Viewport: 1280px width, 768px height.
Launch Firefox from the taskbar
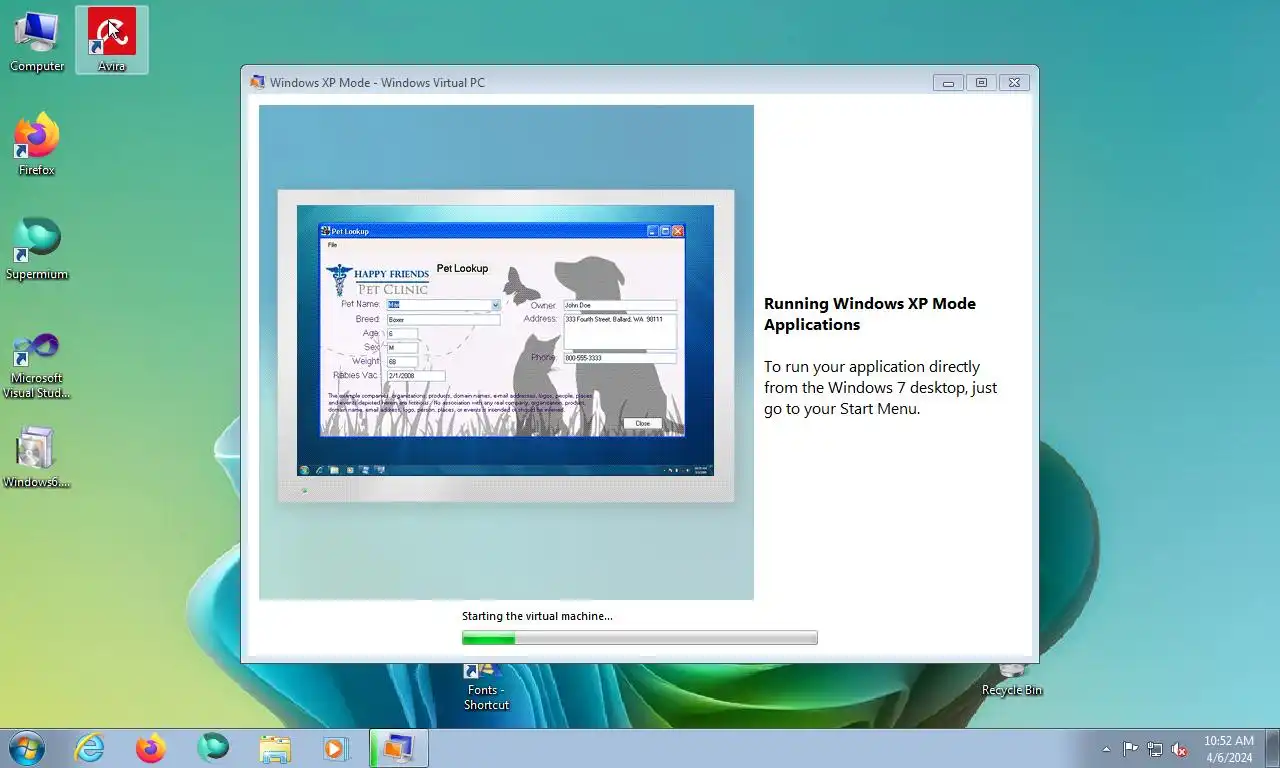pos(151,748)
